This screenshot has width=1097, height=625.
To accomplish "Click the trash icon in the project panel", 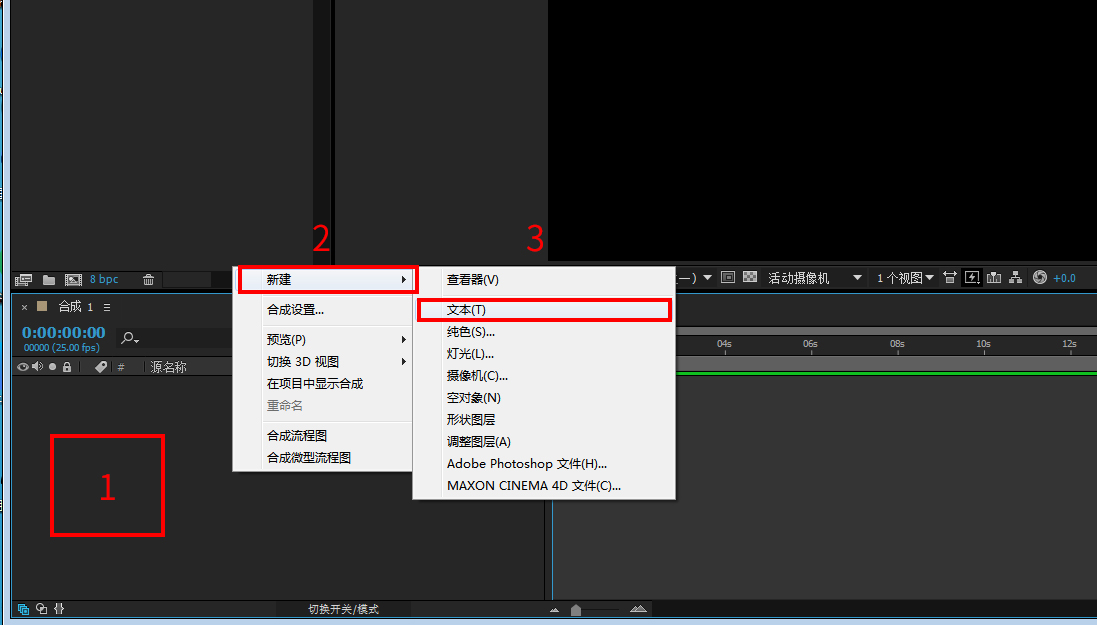I will tap(148, 279).
